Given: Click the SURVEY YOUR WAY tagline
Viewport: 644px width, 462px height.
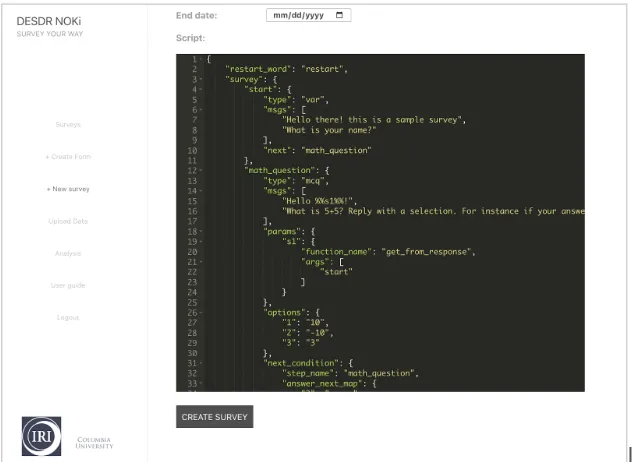Looking at the screenshot, I should pyautogui.click(x=50, y=34).
